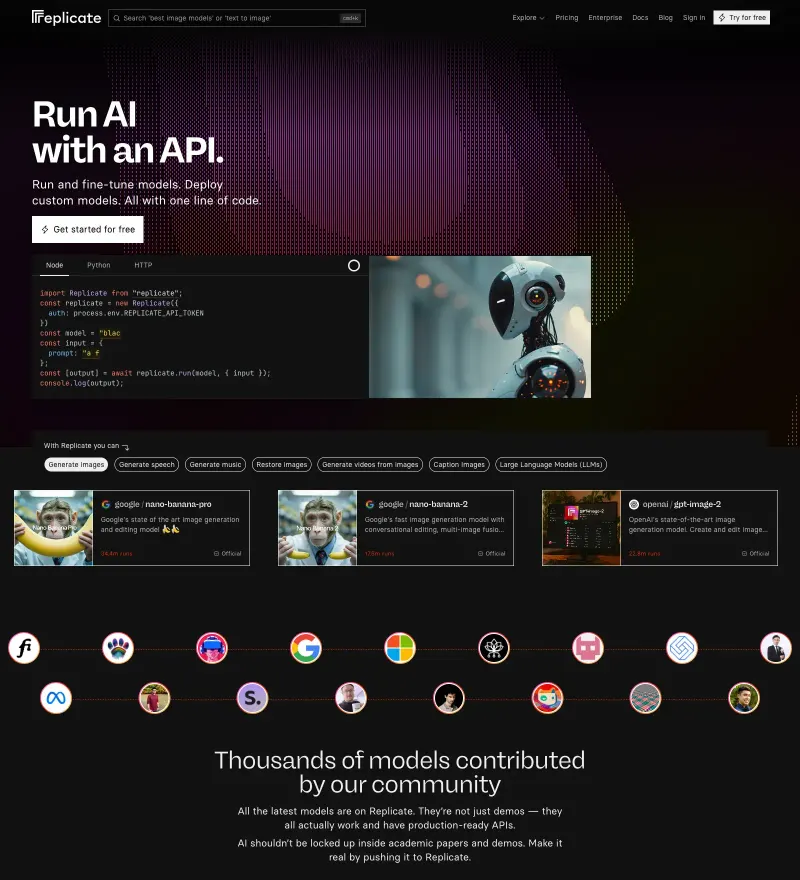
Task: Select the Node code tab
Action: coord(54,265)
